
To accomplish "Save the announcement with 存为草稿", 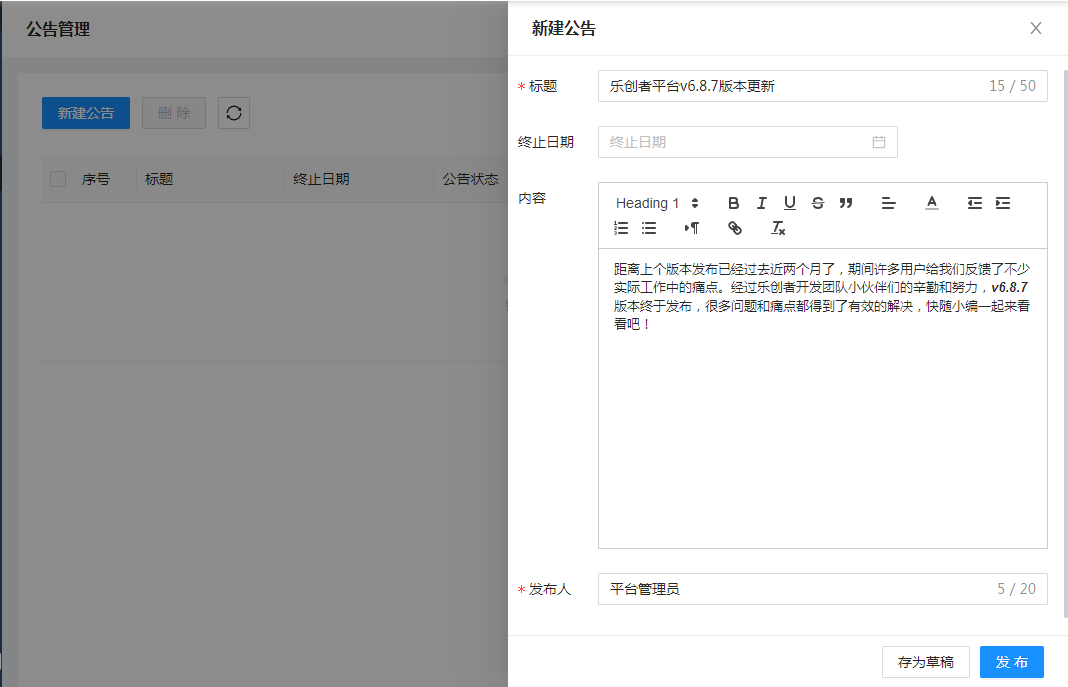I will (x=925, y=662).
